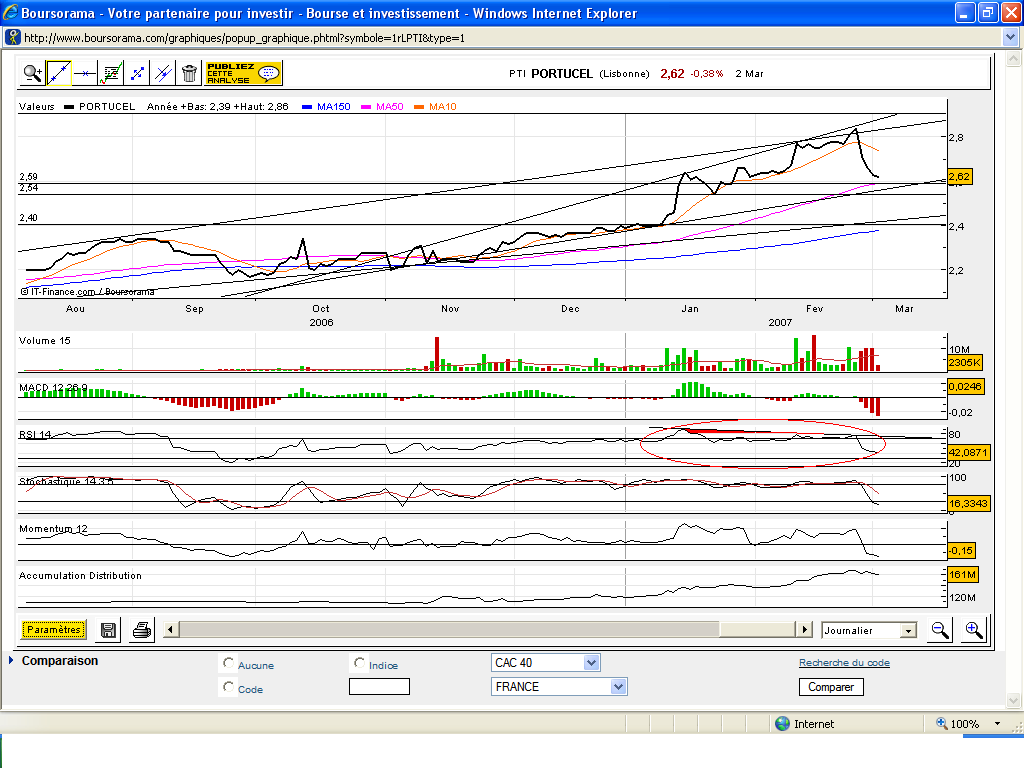Zoom out the chart with minus magnifier

pyautogui.click(x=940, y=630)
